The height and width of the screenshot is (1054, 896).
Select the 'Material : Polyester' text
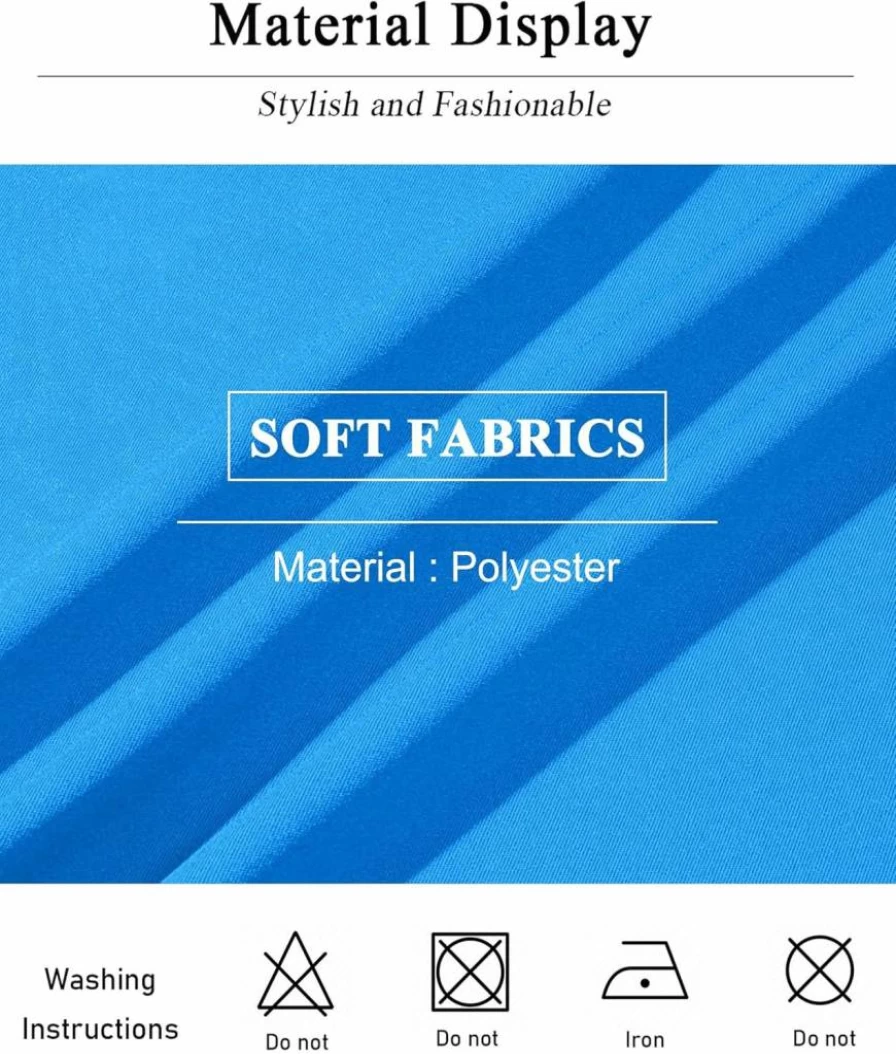[446, 567]
